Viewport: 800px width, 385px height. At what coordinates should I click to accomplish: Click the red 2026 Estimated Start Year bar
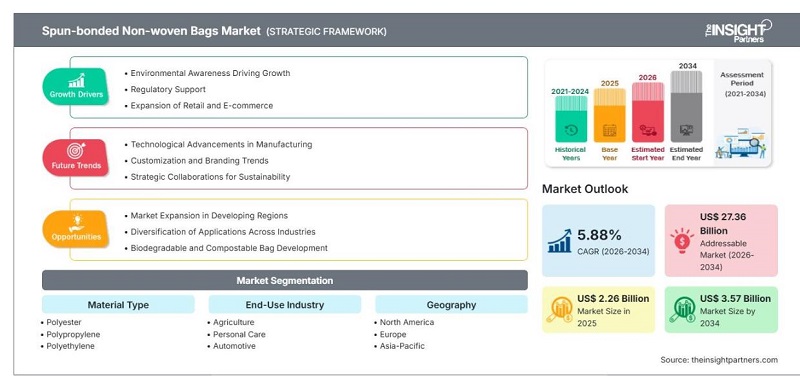point(648,112)
